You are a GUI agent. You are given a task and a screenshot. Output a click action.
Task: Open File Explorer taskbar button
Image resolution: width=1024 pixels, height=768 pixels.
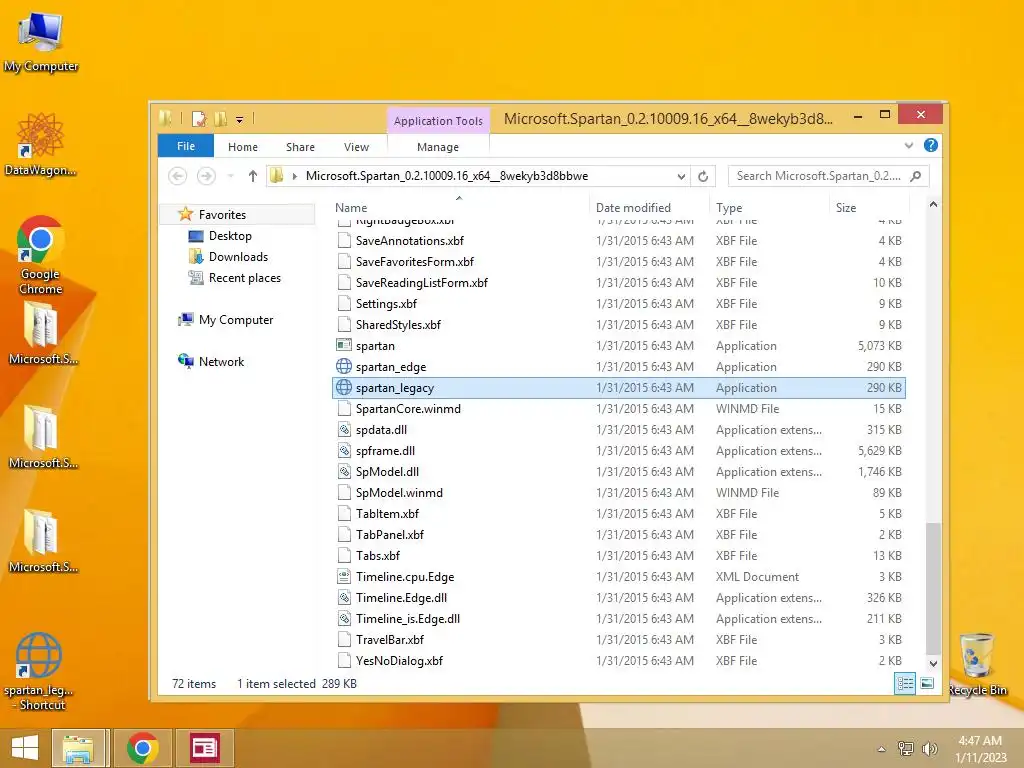click(78, 748)
